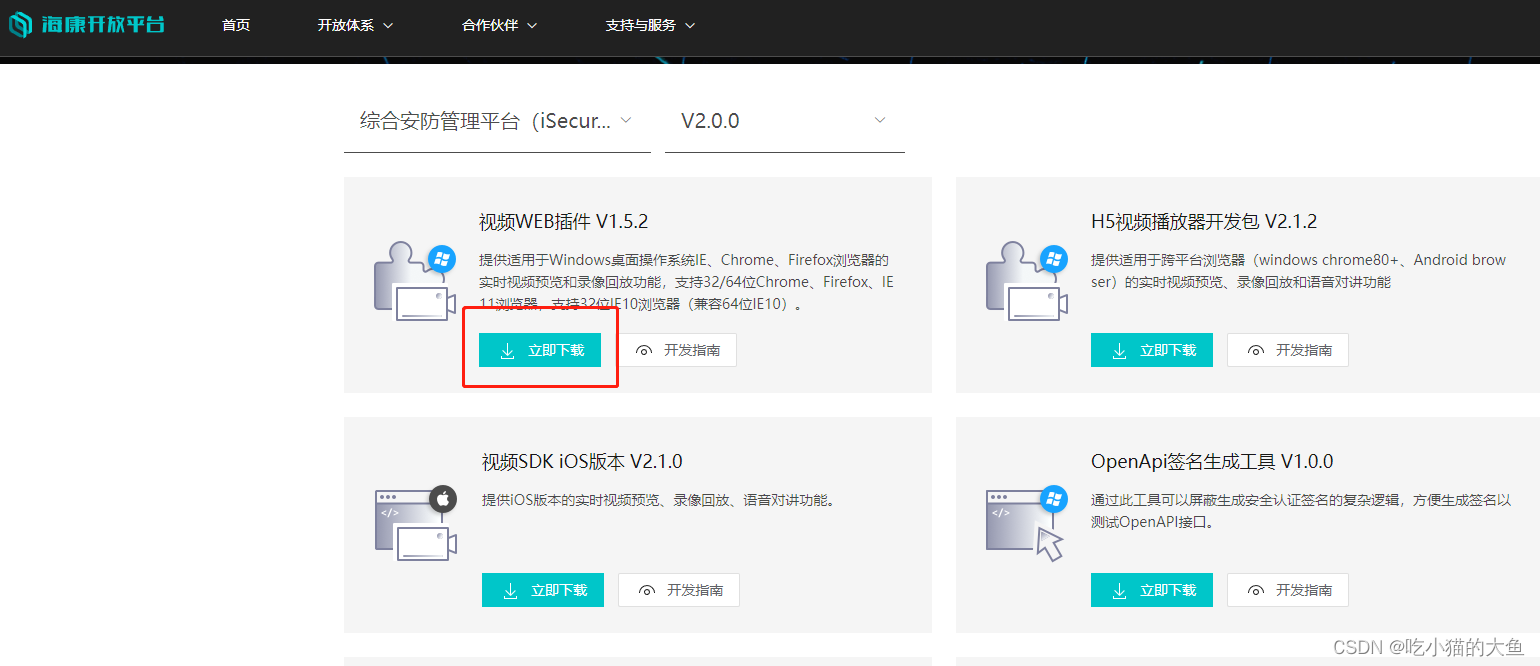Open the 综合安防管理平台 platform dropdown

(497, 121)
